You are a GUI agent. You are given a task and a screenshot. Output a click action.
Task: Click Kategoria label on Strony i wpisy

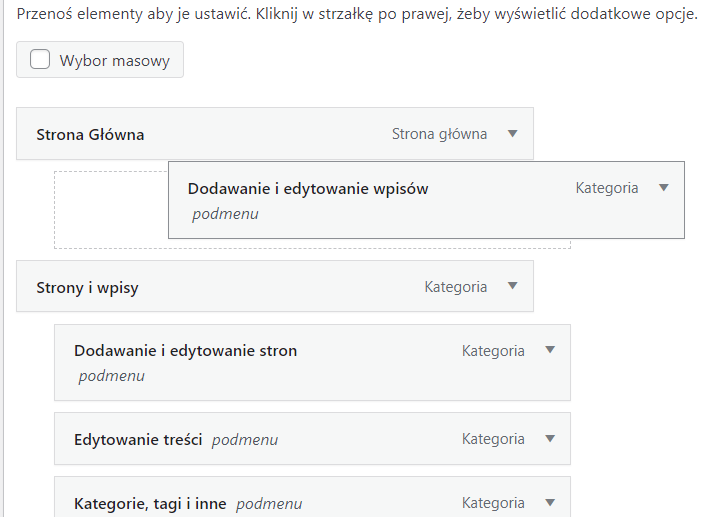455,287
